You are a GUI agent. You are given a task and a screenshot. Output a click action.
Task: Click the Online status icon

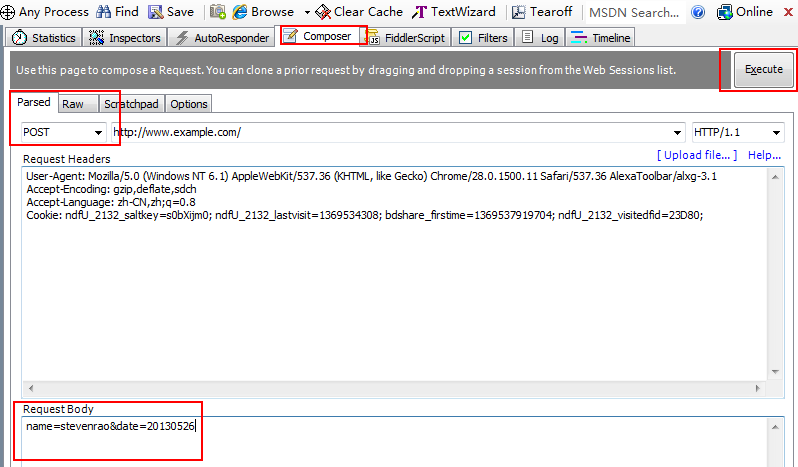tap(724, 12)
